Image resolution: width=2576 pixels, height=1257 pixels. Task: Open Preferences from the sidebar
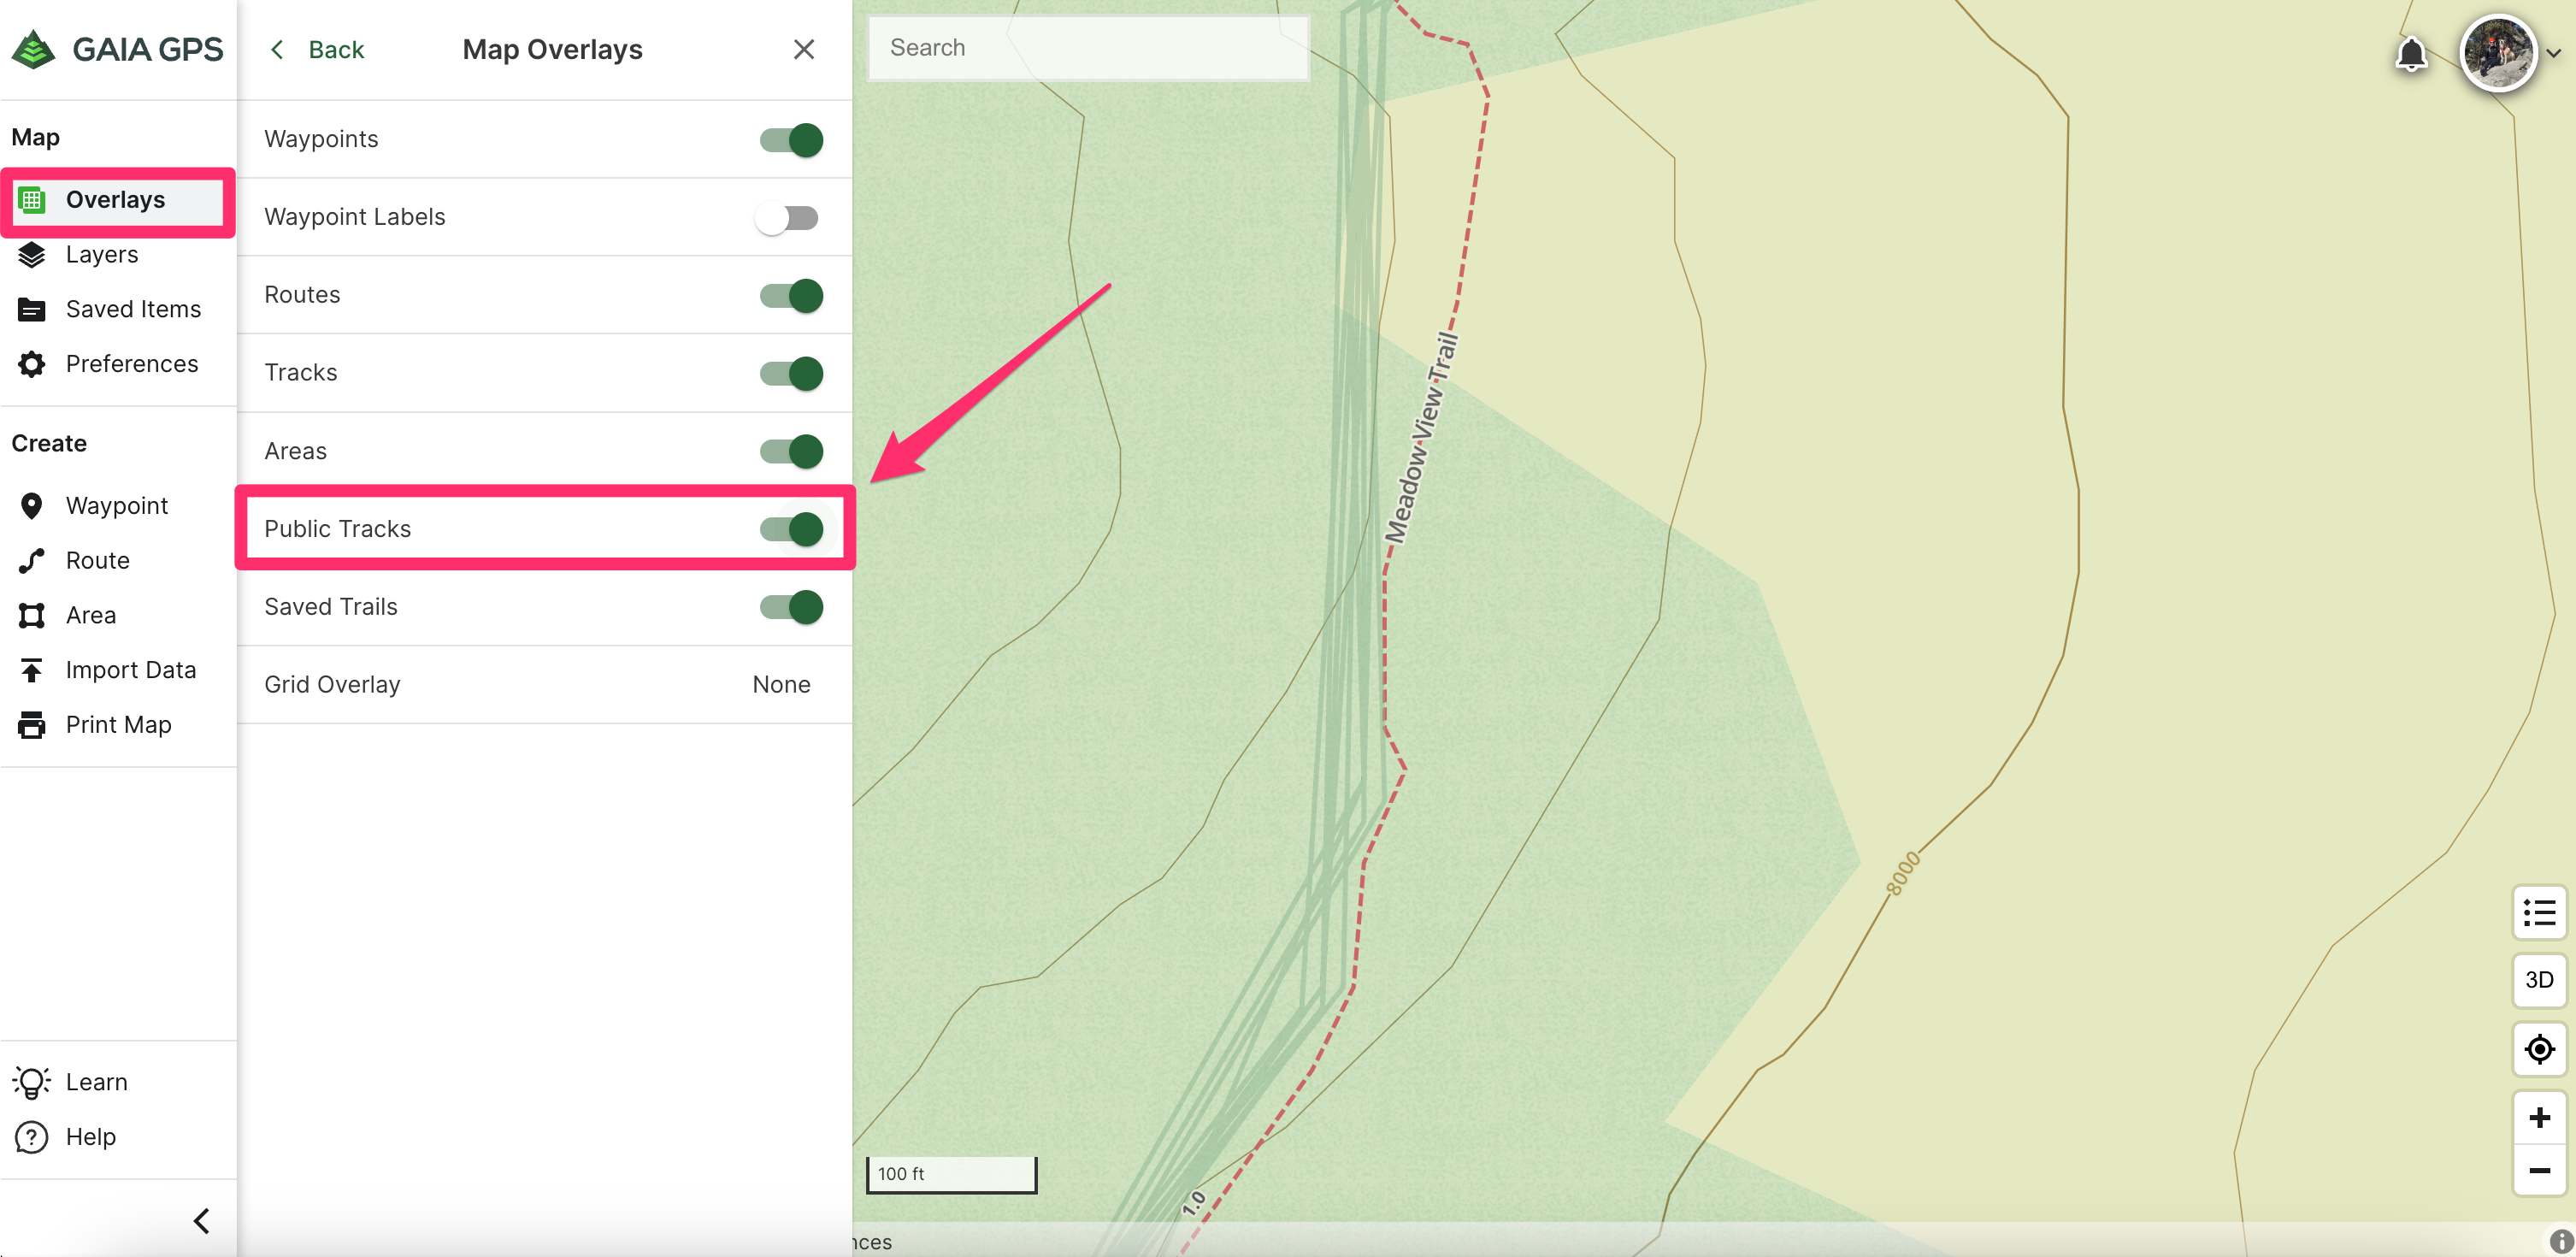[x=131, y=364]
